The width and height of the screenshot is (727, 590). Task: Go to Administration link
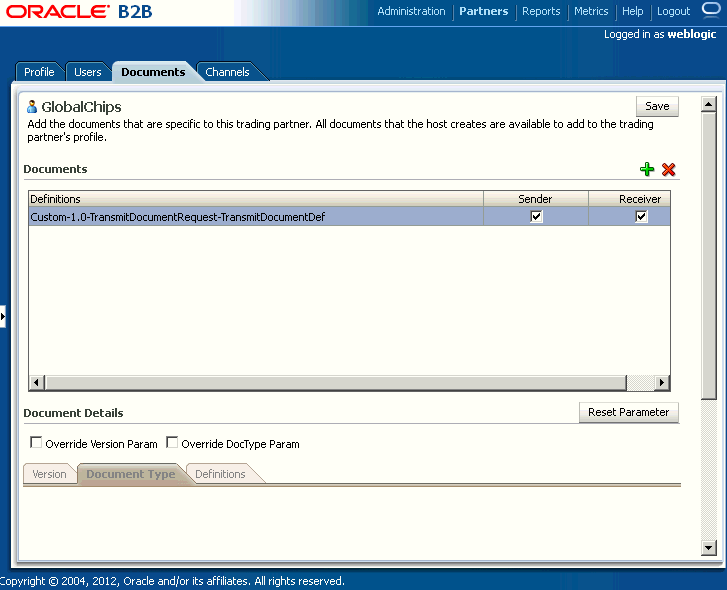coord(411,11)
